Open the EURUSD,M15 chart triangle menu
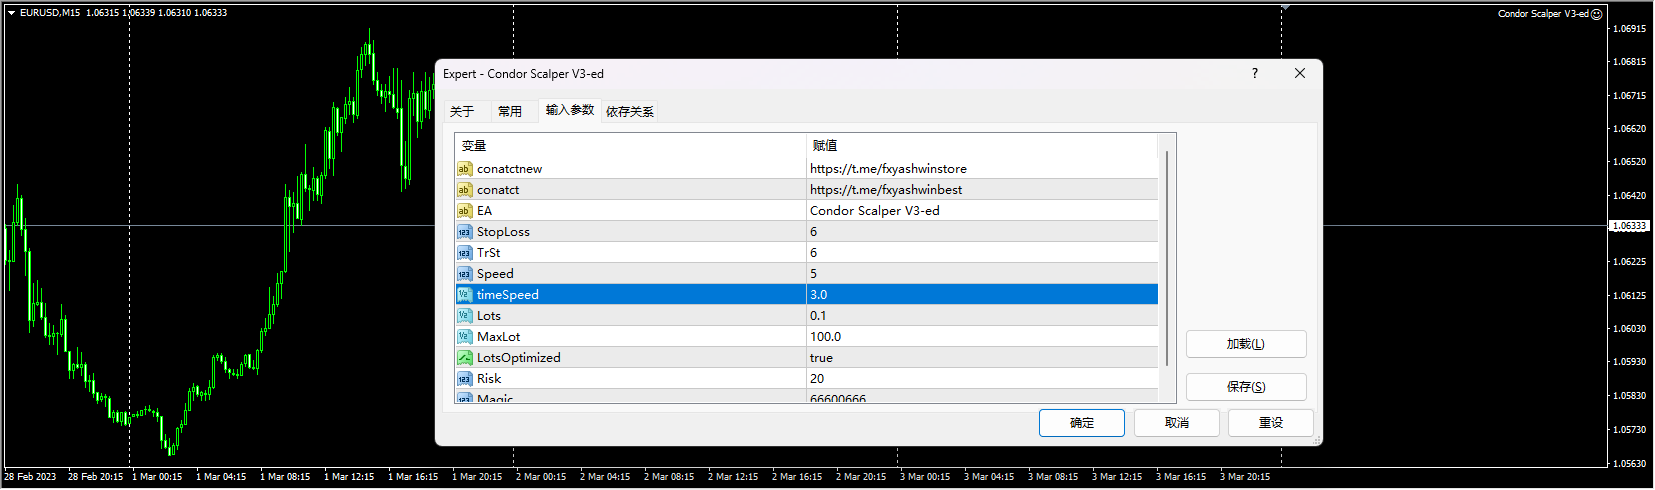1655x490 pixels. click(x=11, y=13)
